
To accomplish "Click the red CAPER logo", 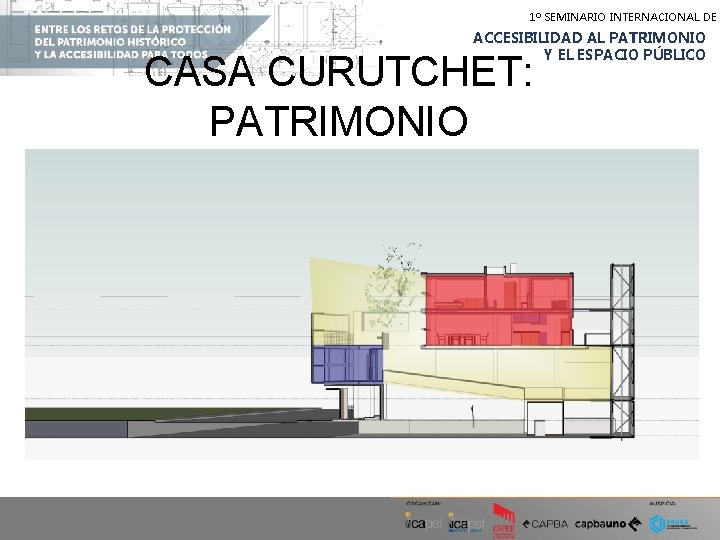I will 504,520.
